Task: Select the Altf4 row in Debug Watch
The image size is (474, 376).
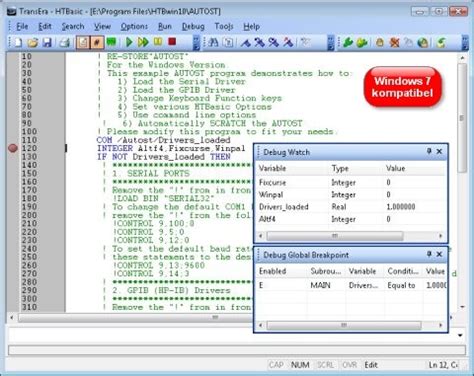Action: (x=351, y=219)
